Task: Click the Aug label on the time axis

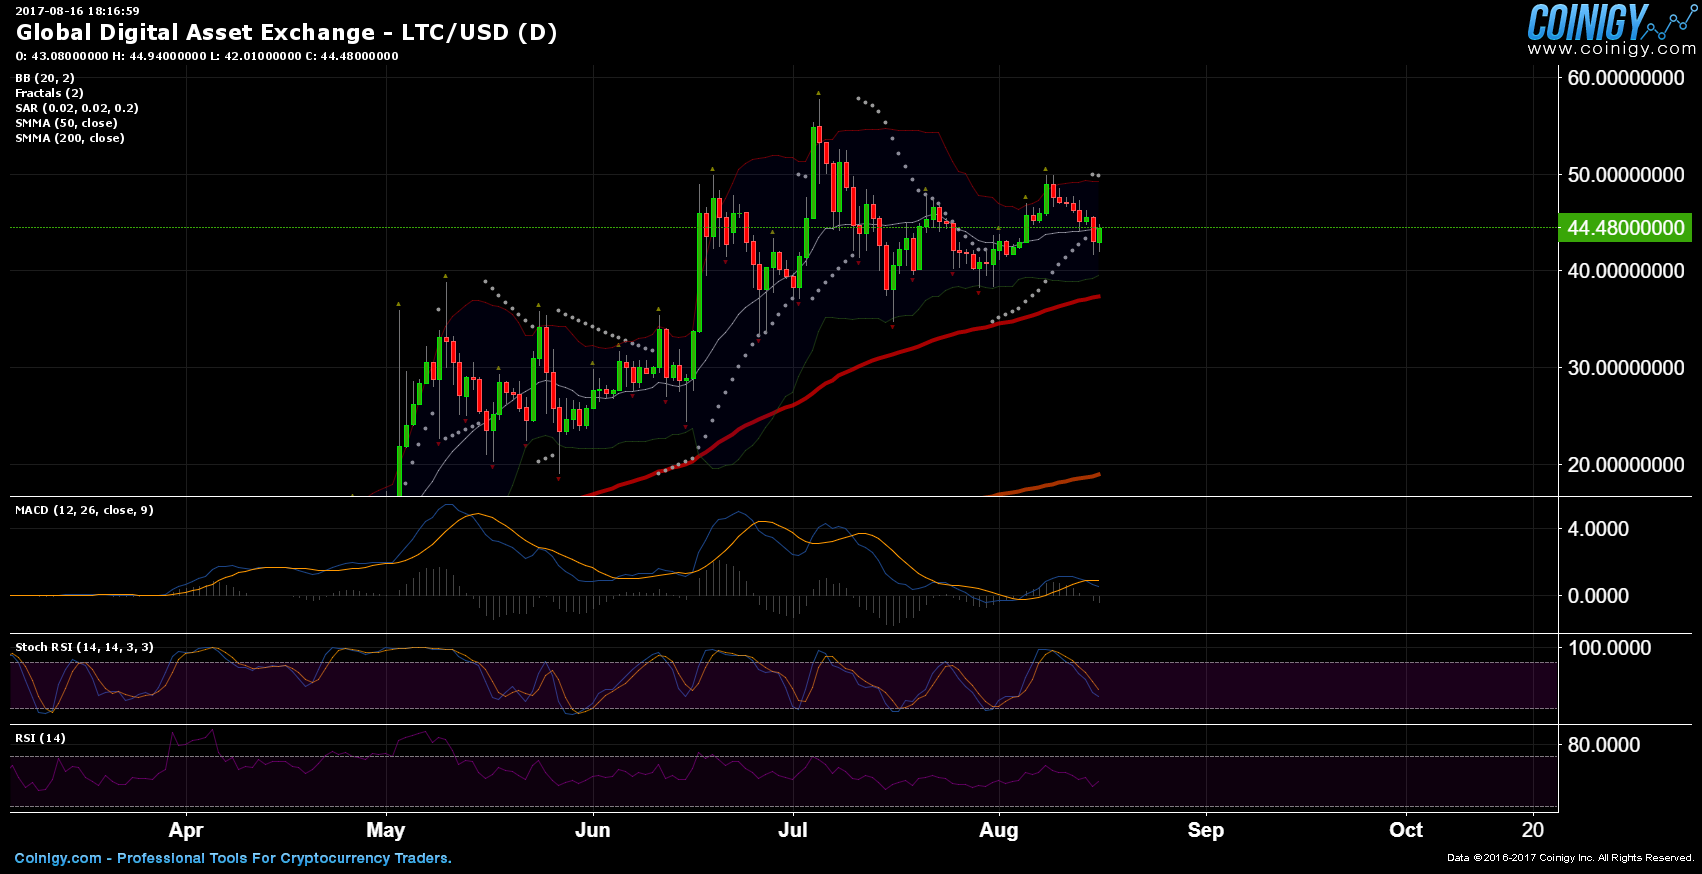Action: pyautogui.click(x=999, y=830)
